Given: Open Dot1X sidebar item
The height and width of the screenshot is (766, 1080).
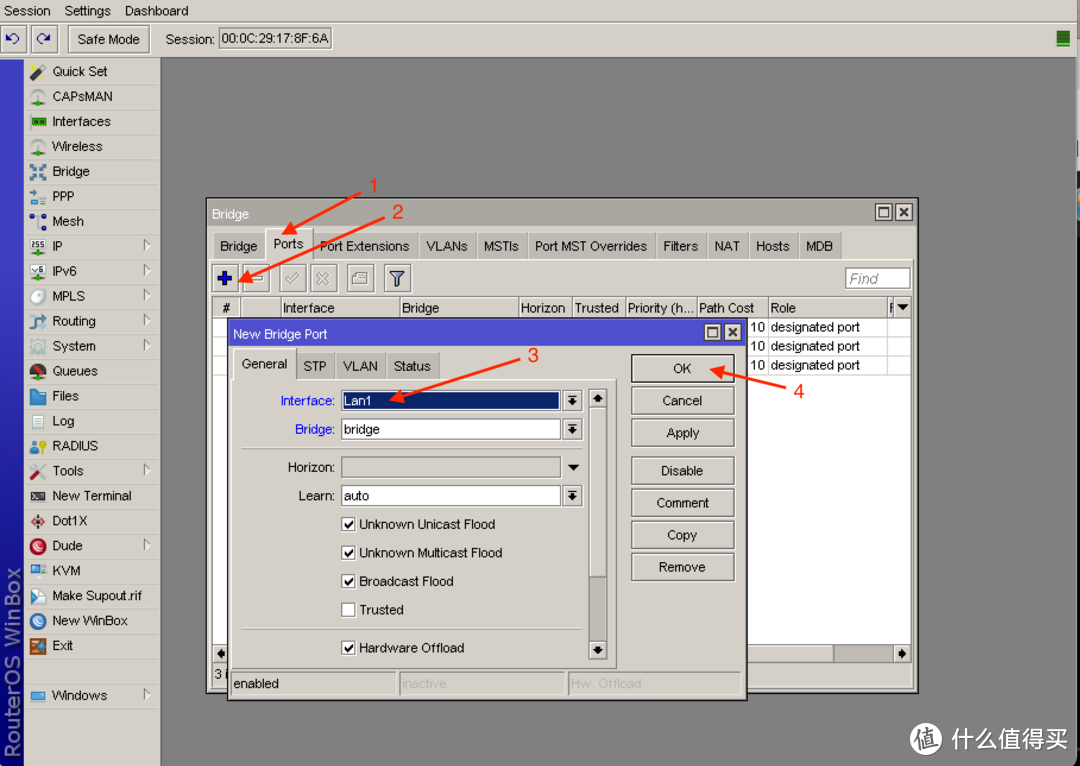Looking at the screenshot, I should click(x=93, y=521).
